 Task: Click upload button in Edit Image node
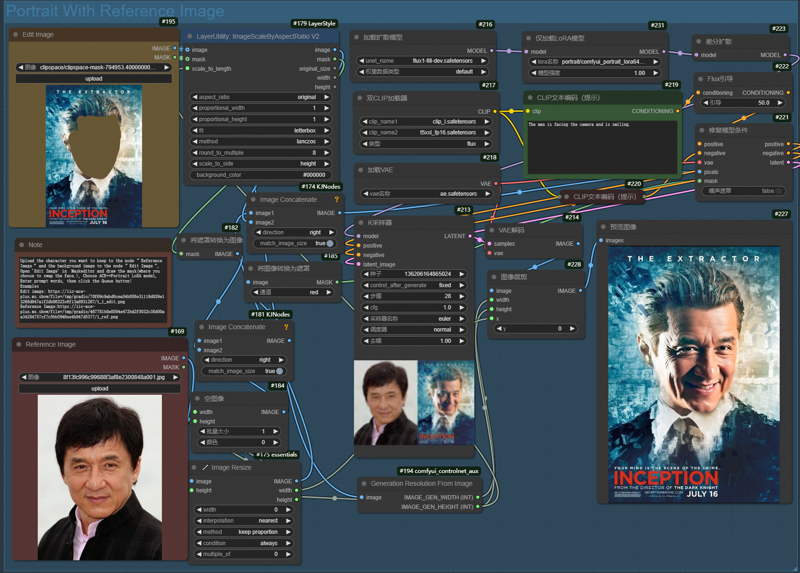[x=94, y=79]
